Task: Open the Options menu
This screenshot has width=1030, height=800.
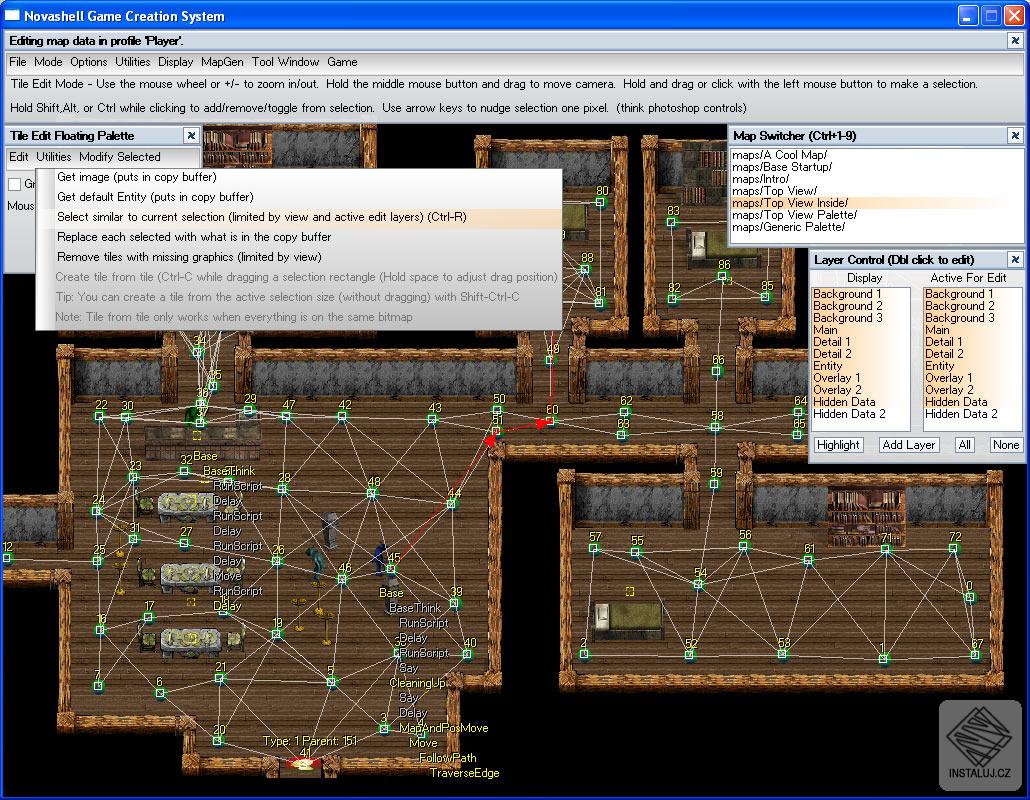Action: (89, 62)
